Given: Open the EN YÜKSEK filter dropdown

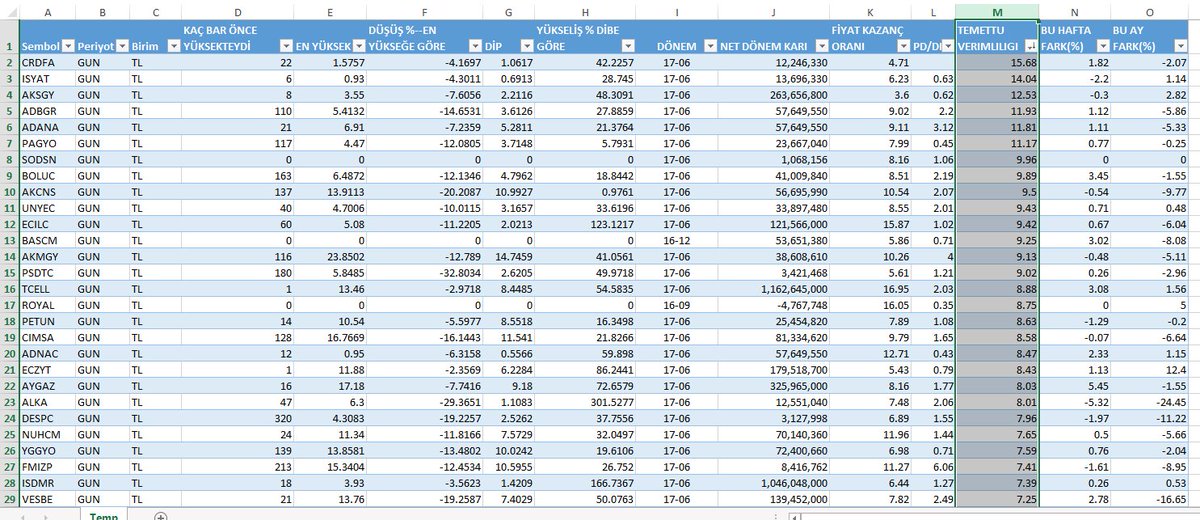Looking at the screenshot, I should click(x=359, y=47).
